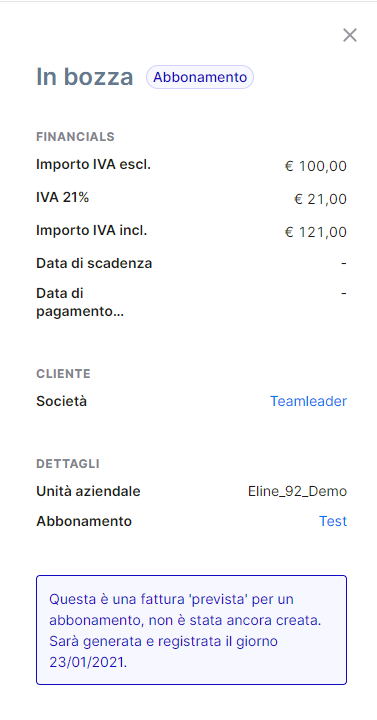Select the € 121,00 total including IVA
The height and width of the screenshot is (720, 377).
click(x=315, y=232)
